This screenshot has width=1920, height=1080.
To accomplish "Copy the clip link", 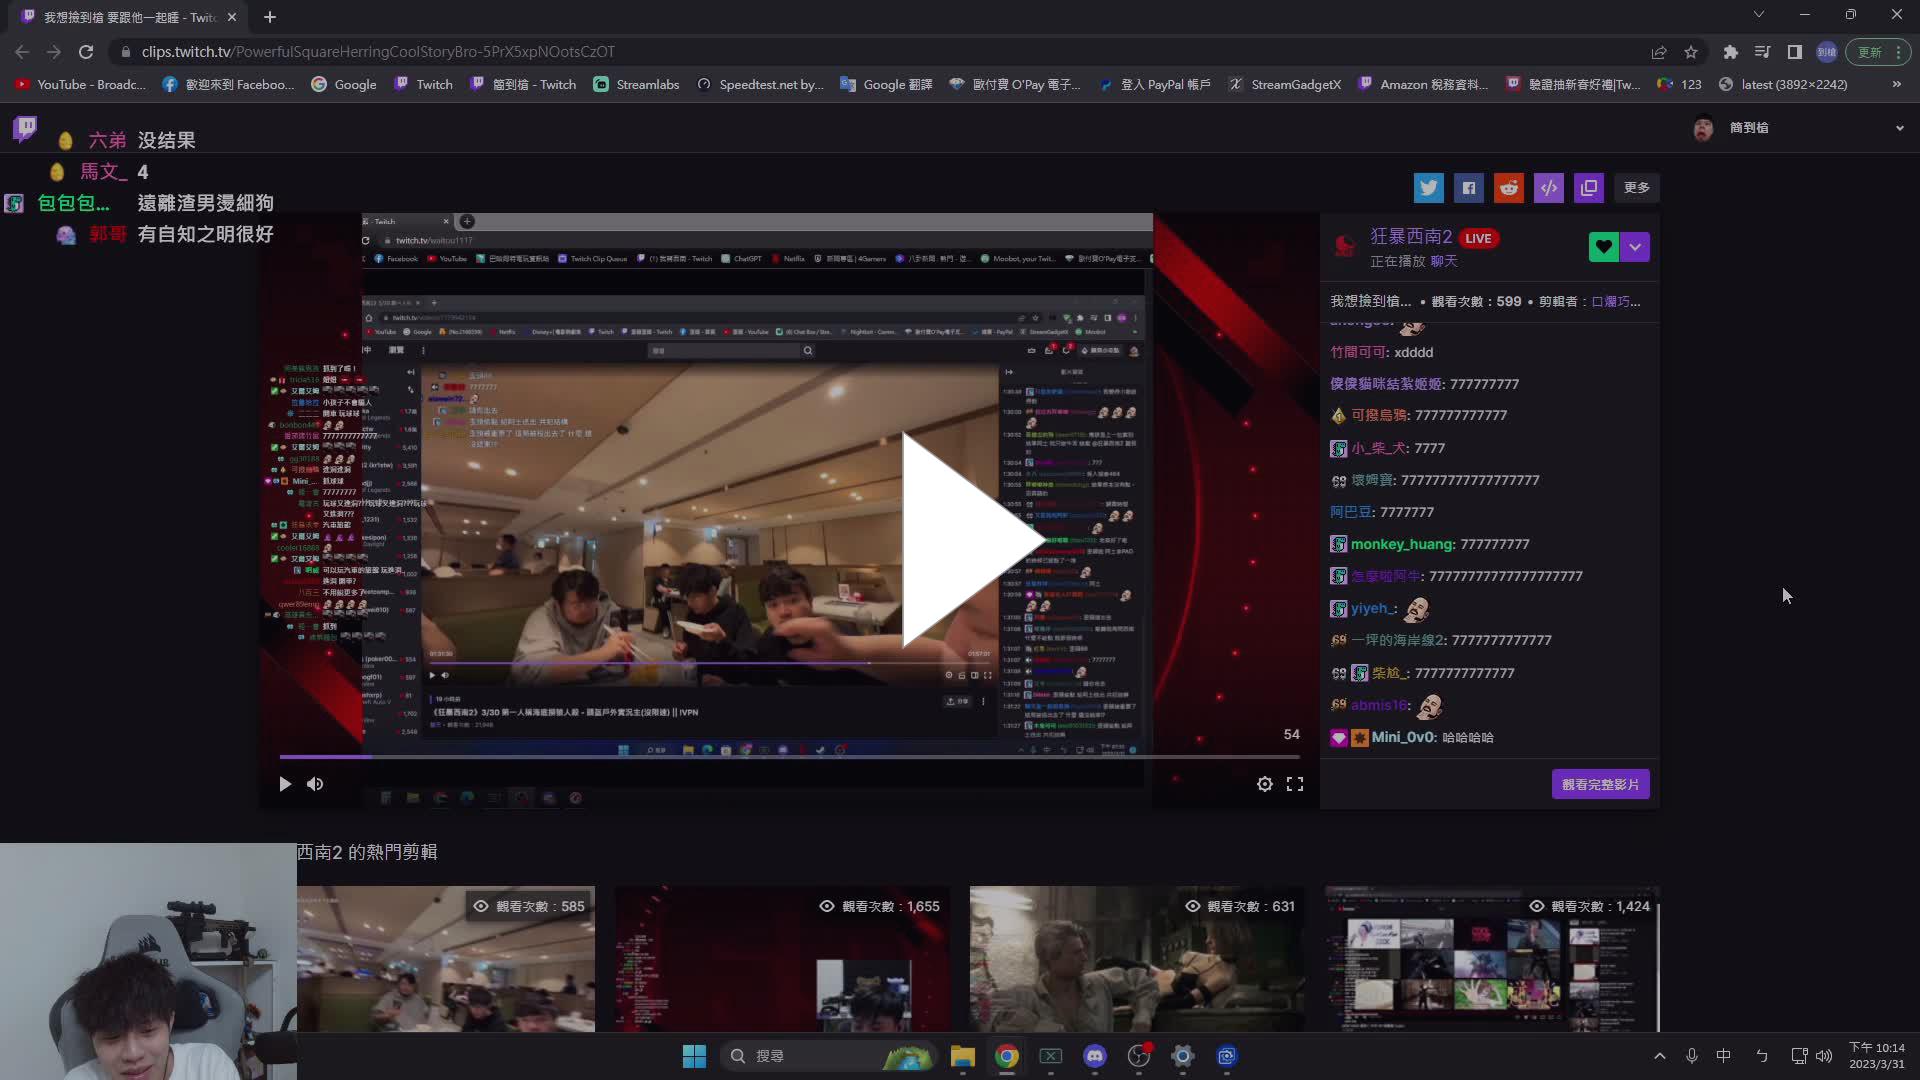I will pyautogui.click(x=1588, y=187).
